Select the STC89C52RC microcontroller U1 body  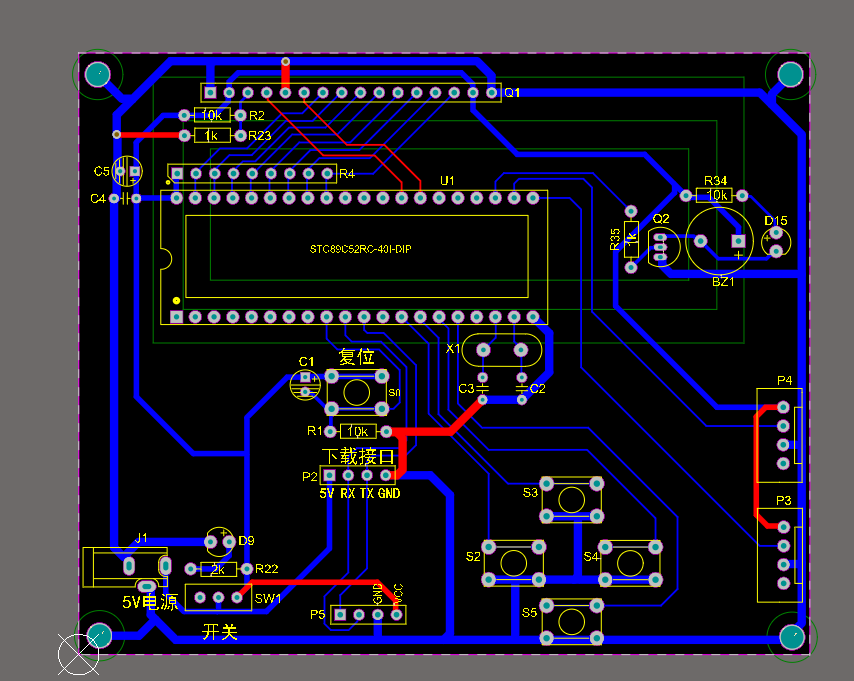click(354, 257)
